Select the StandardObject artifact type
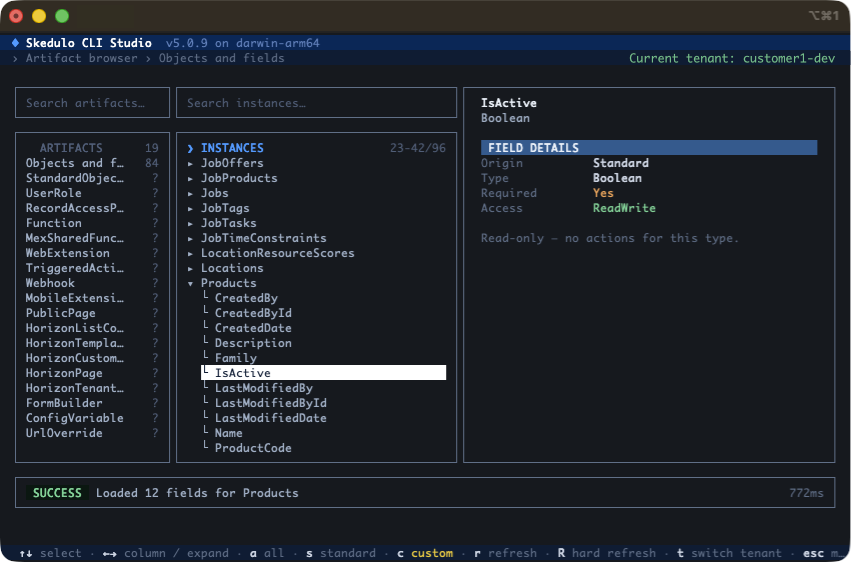 click(92, 178)
